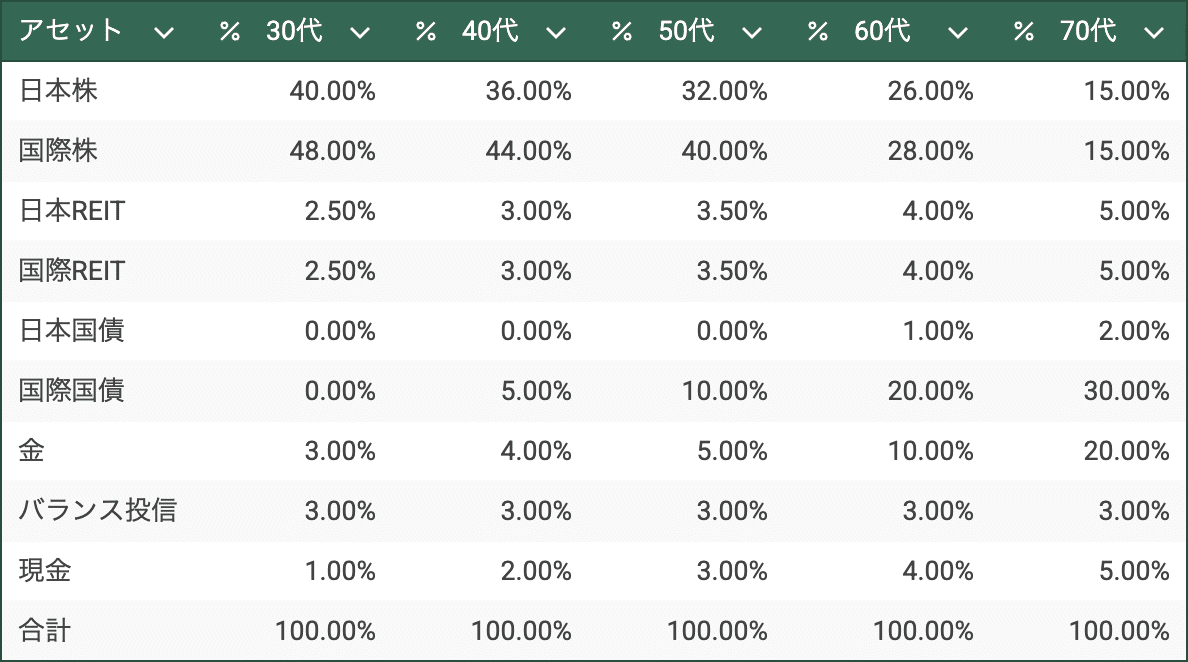Select the 国際株 row label cell

coord(59,152)
